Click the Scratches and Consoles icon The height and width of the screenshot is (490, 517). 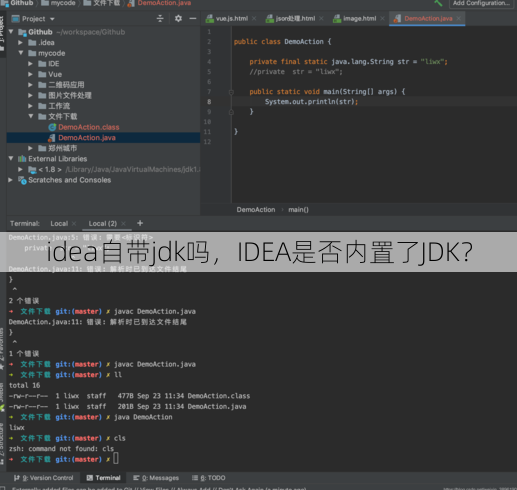[22, 180]
